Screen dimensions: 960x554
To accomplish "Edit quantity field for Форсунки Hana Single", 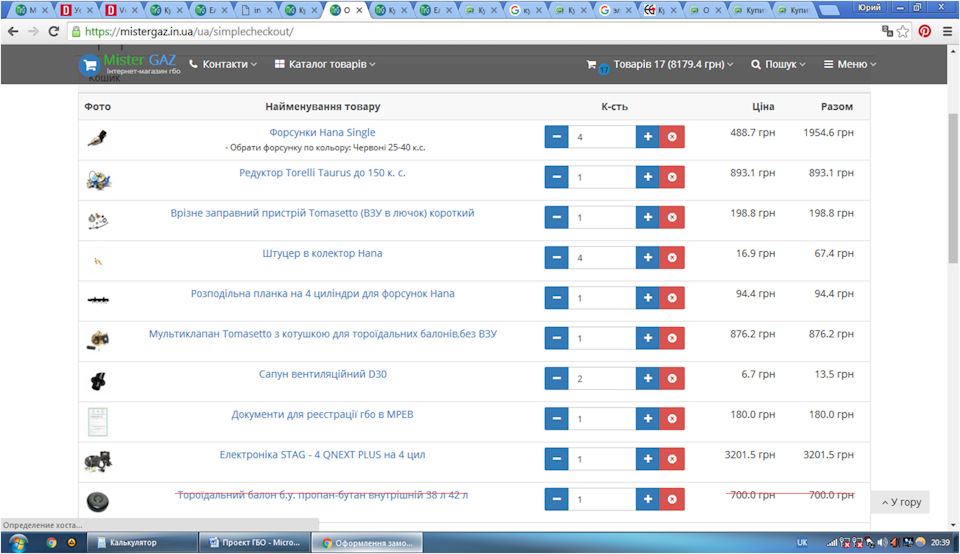I will click(x=602, y=137).
